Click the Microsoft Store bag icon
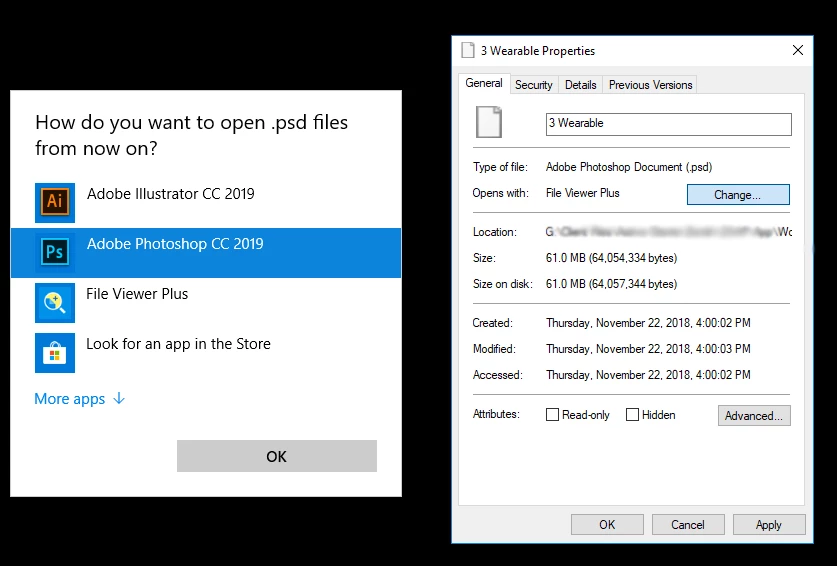Screen dimensions: 837x566 55,353
